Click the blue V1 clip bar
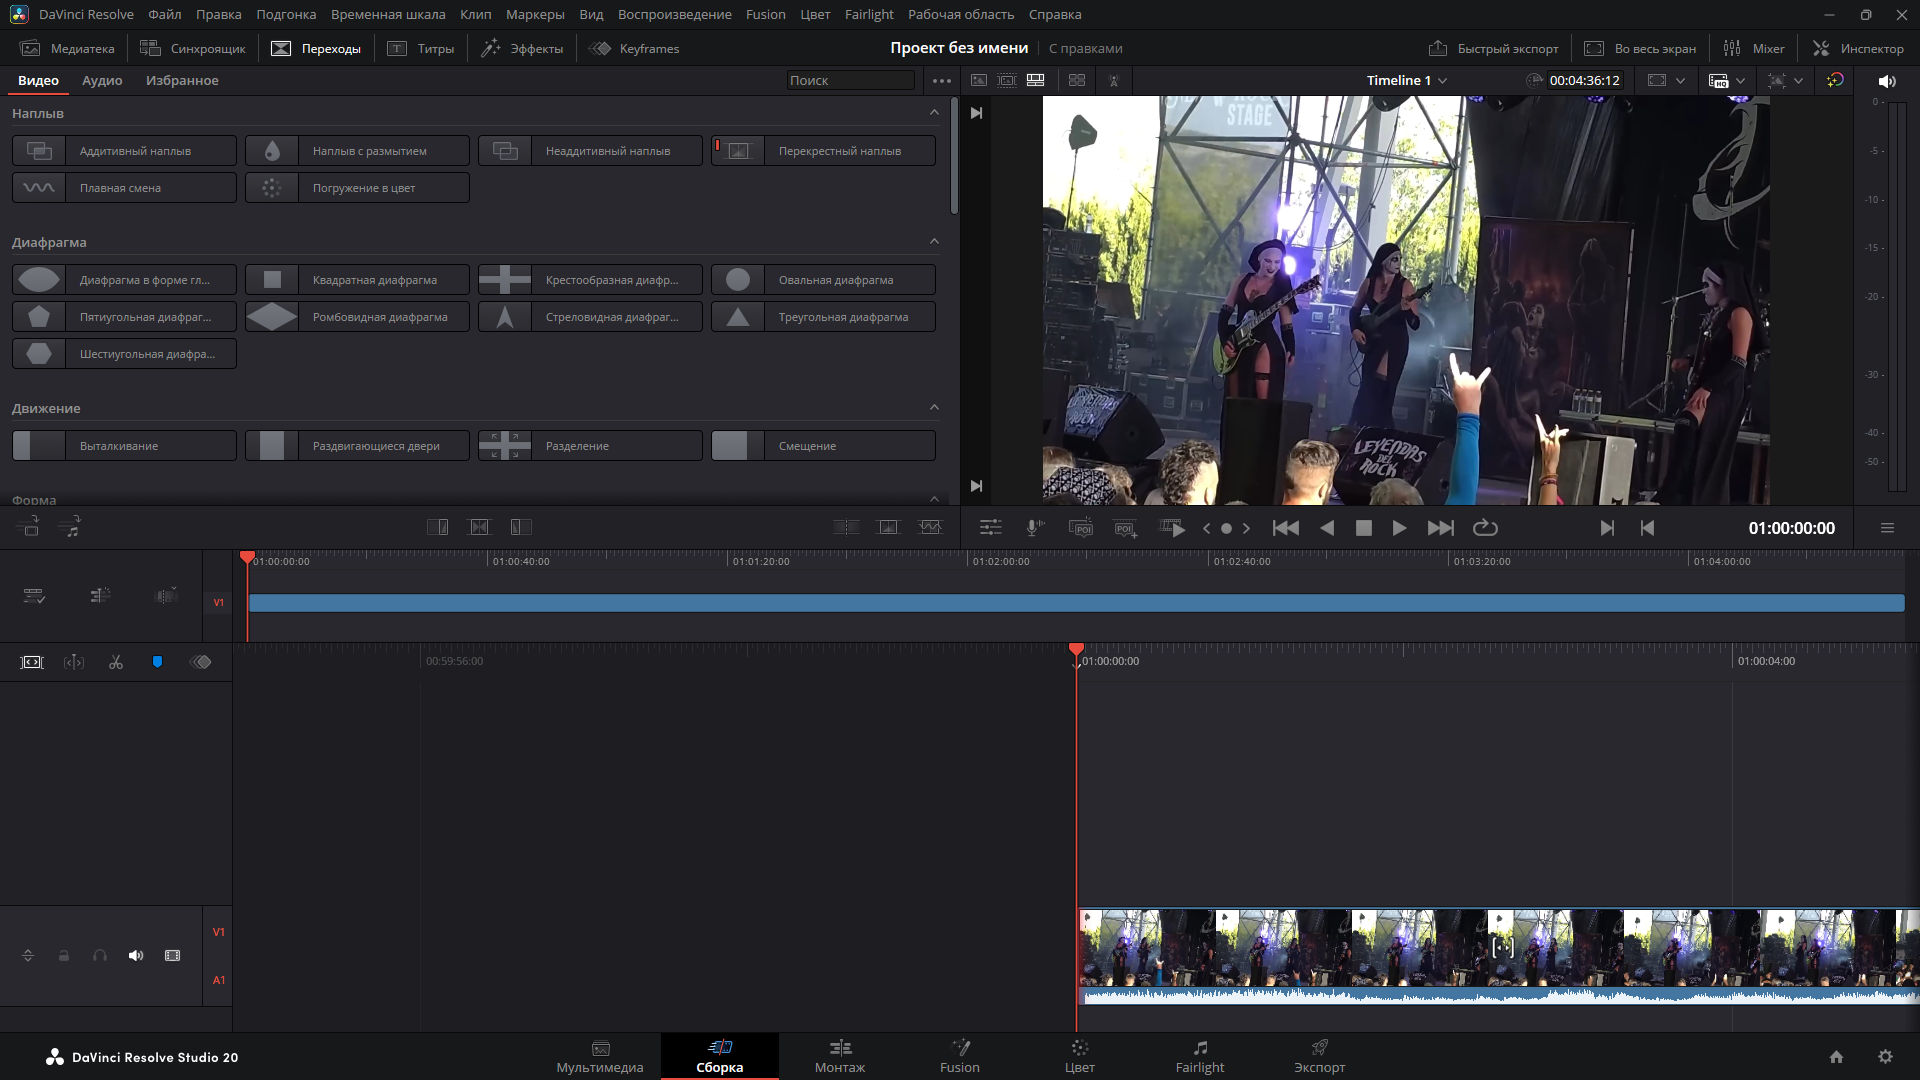Screen dimensions: 1920x1080 click(1076, 603)
